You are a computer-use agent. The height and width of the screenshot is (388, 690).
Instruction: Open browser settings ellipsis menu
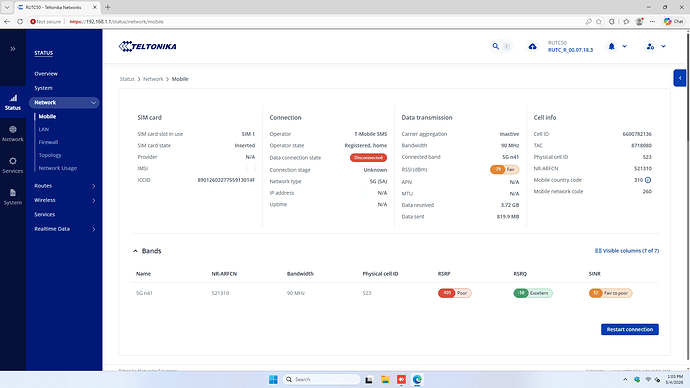(653, 22)
